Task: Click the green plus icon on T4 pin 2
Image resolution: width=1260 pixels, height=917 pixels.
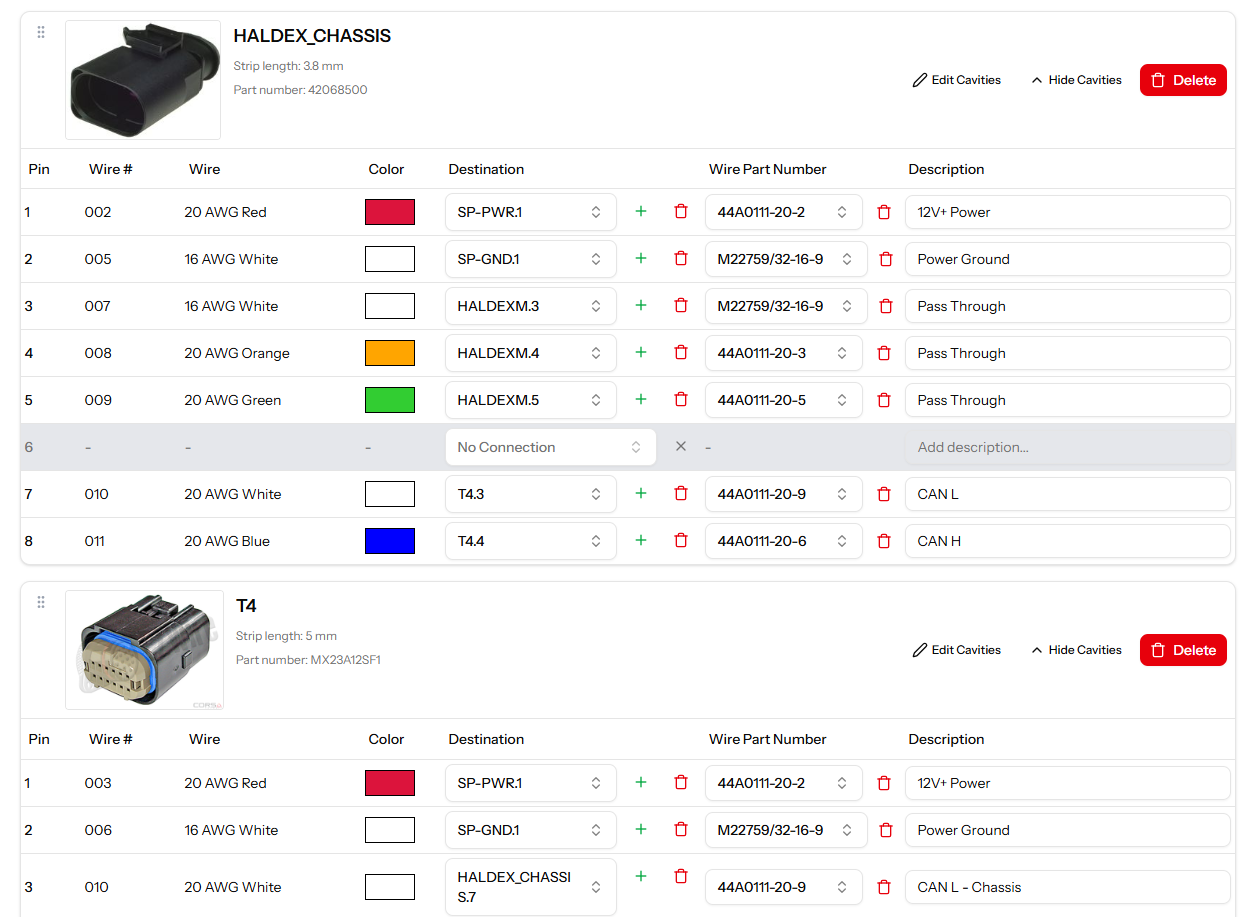Action: tap(641, 829)
